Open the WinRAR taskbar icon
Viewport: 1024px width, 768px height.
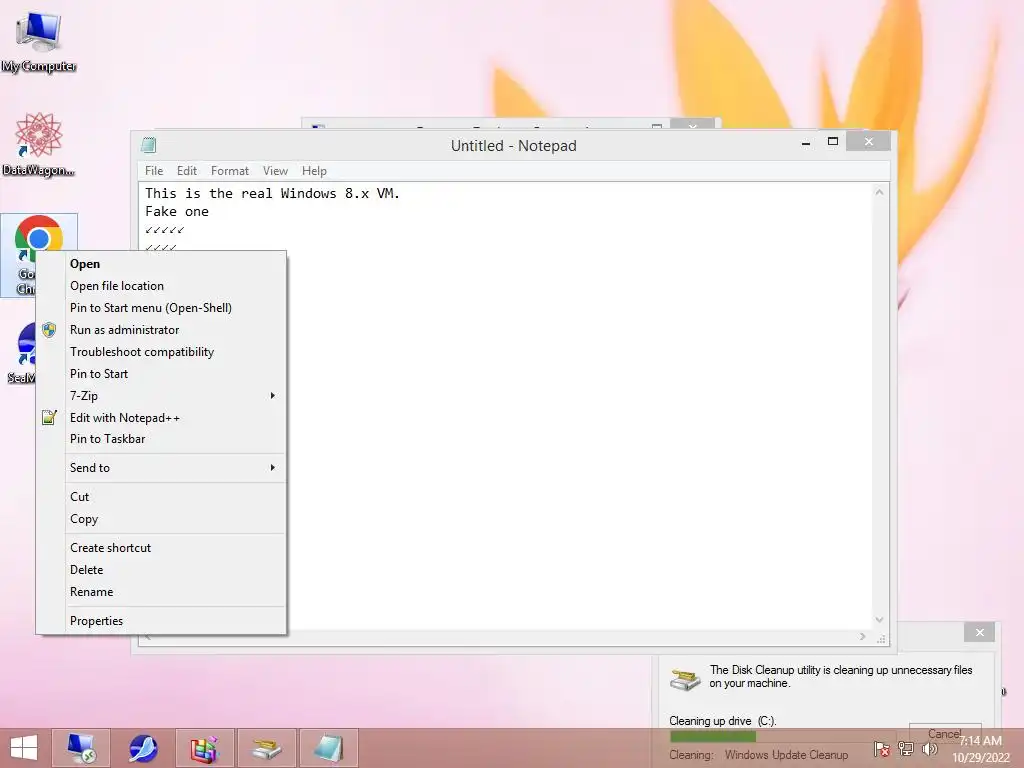204,748
